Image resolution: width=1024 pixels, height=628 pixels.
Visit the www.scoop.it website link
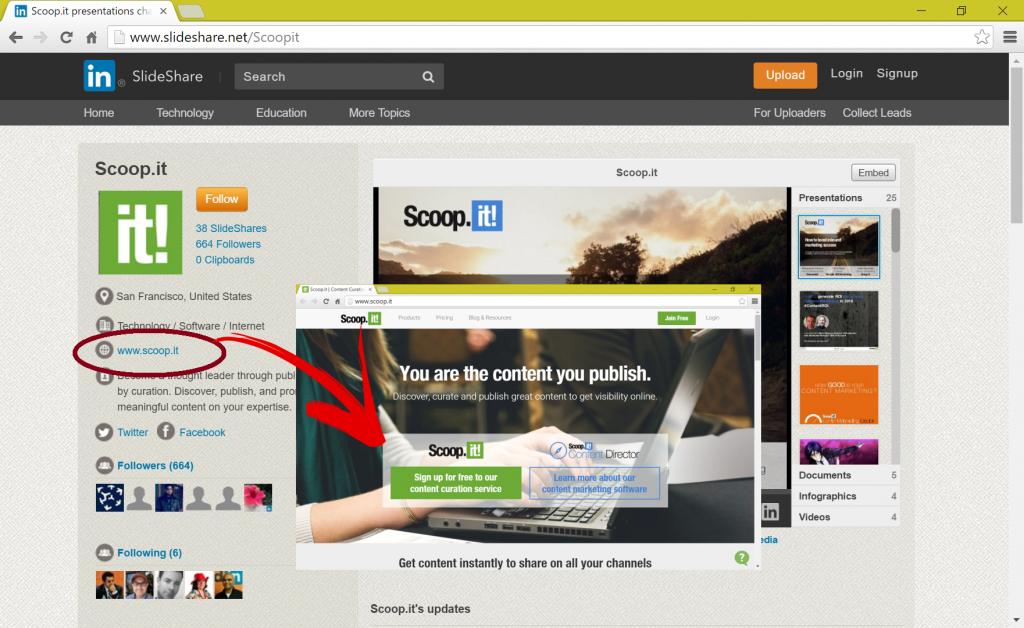click(x=148, y=351)
